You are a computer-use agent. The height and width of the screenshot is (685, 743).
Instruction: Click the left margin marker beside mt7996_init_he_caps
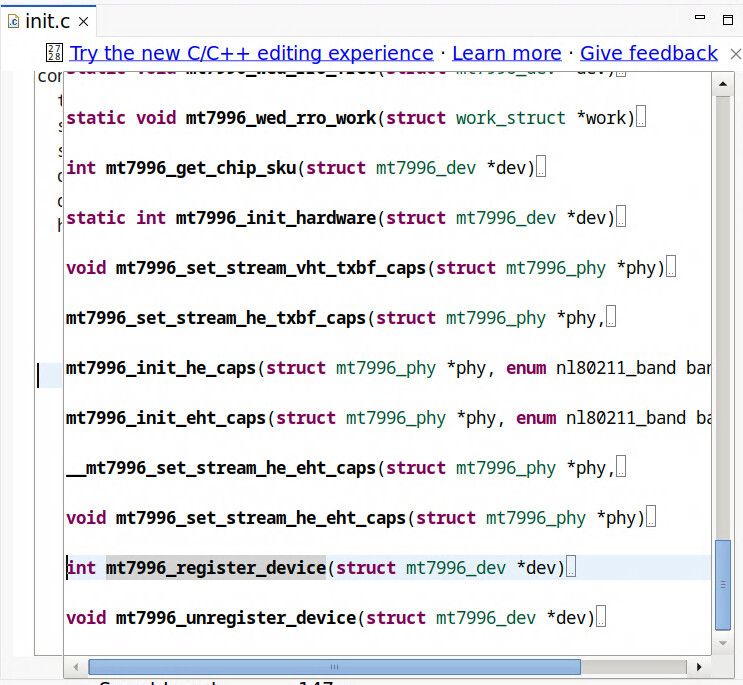tap(50, 375)
